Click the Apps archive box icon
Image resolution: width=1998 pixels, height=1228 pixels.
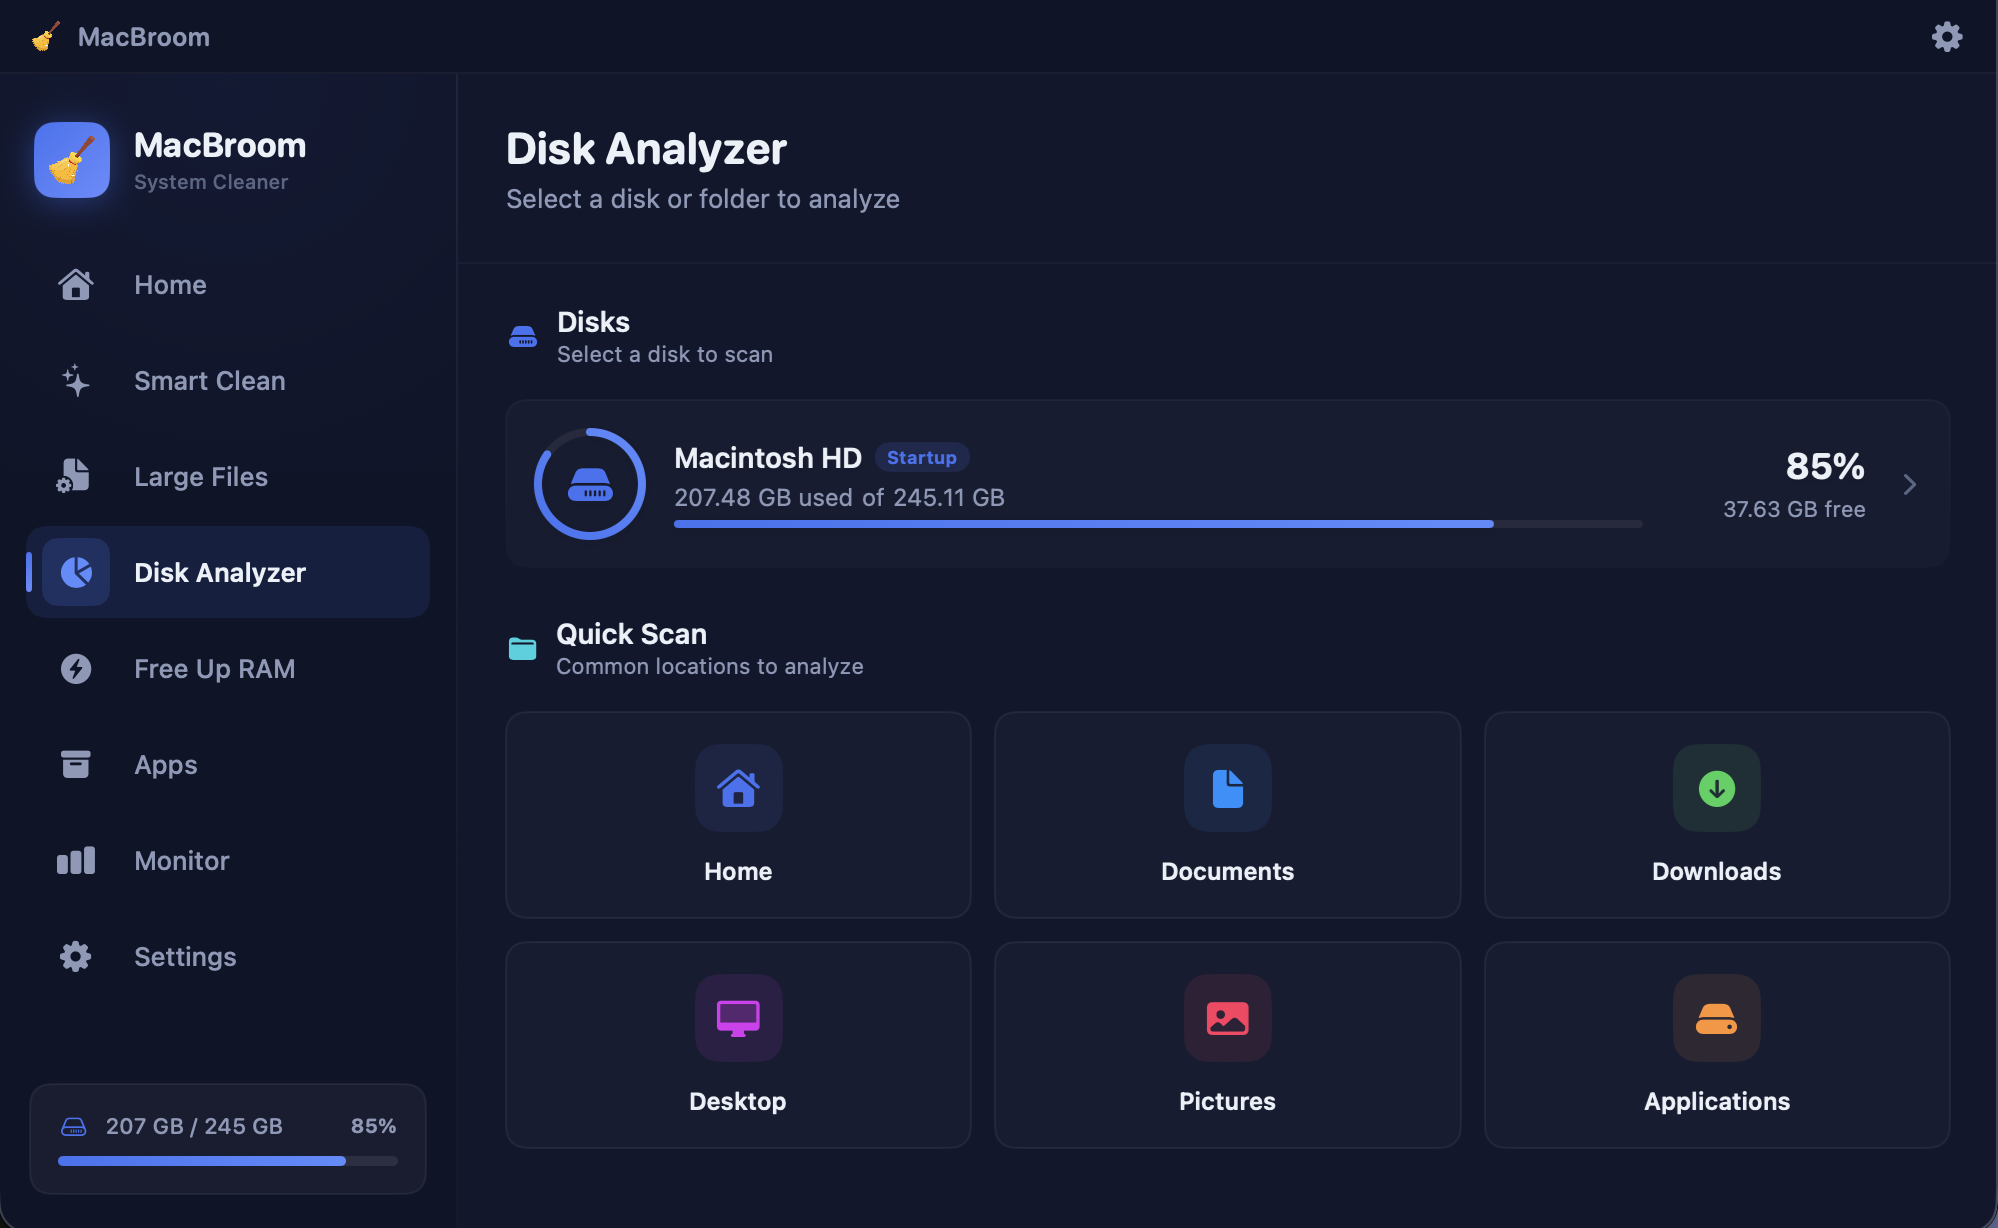click(x=76, y=764)
